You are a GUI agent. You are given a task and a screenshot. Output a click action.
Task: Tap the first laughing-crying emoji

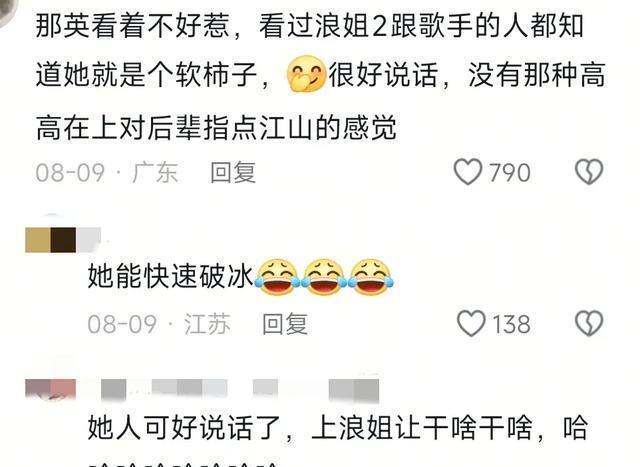click(278, 277)
